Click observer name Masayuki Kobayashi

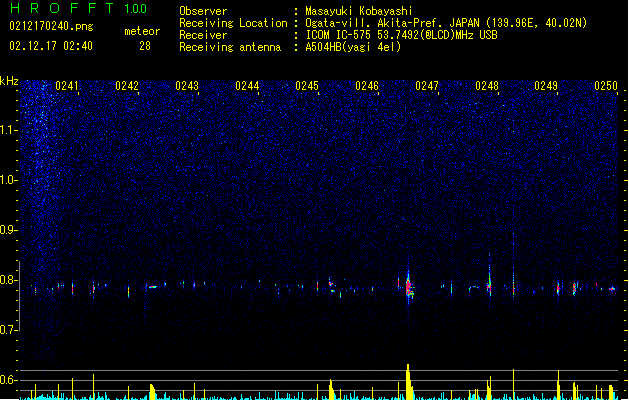(359, 11)
